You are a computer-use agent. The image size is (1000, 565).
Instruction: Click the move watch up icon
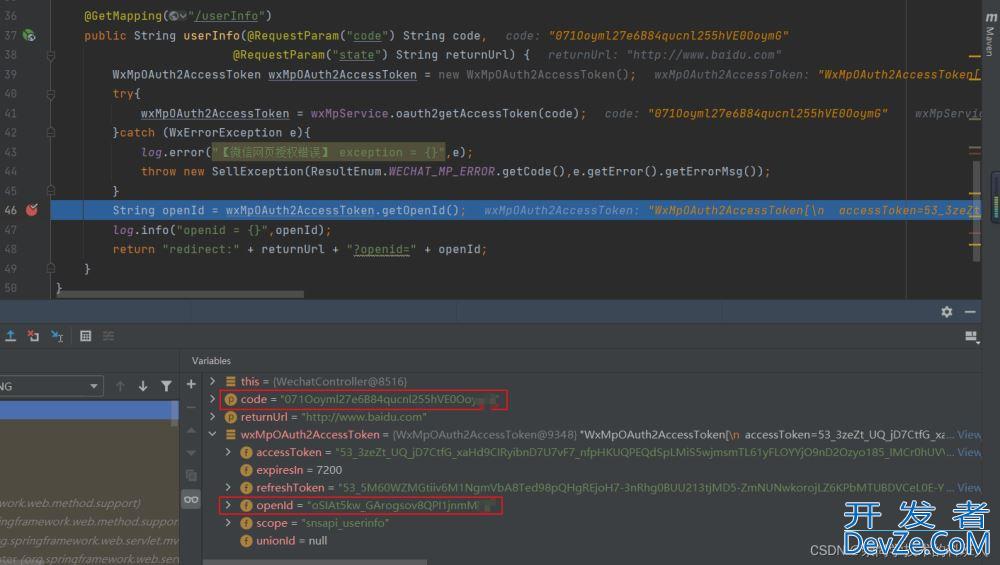[x=191, y=430]
